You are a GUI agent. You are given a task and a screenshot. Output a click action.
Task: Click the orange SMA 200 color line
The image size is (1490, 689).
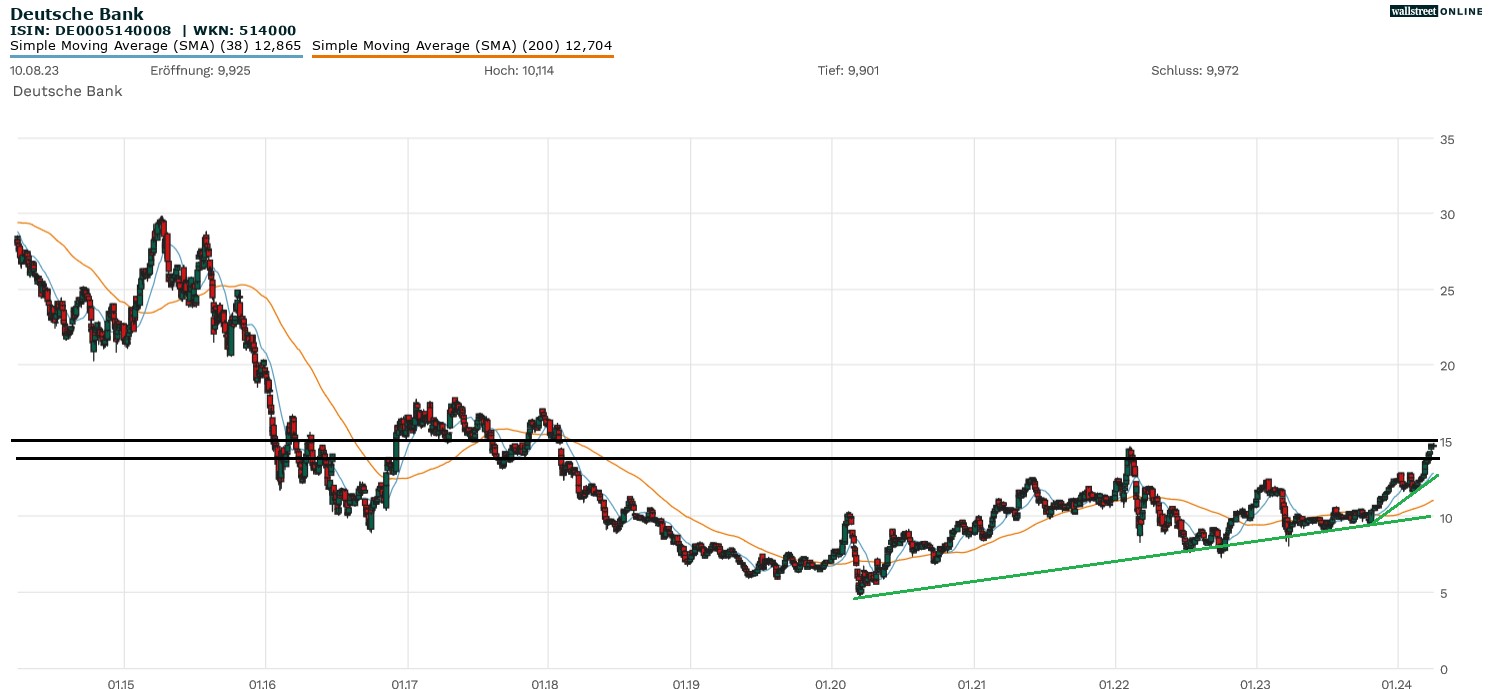[462, 57]
